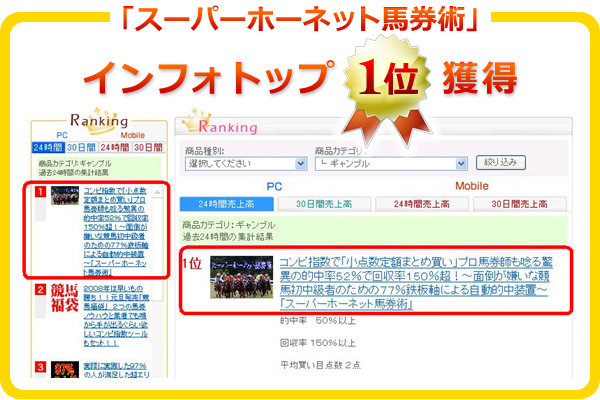Select the Mobile 30日間売上高 tab
This screenshot has height=400, width=600.
tap(520, 204)
